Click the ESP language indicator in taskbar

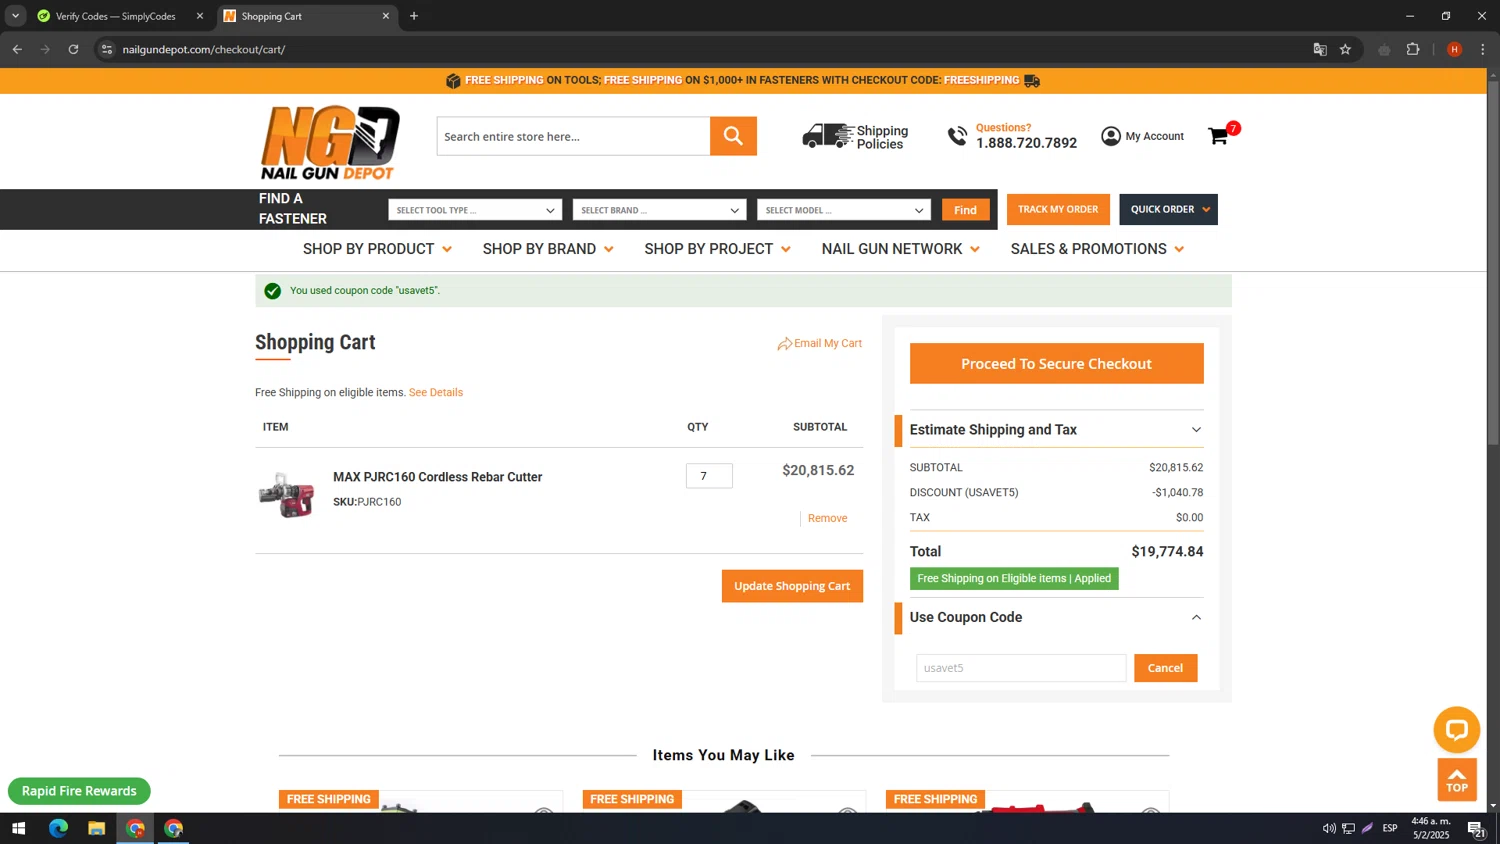coord(1390,828)
